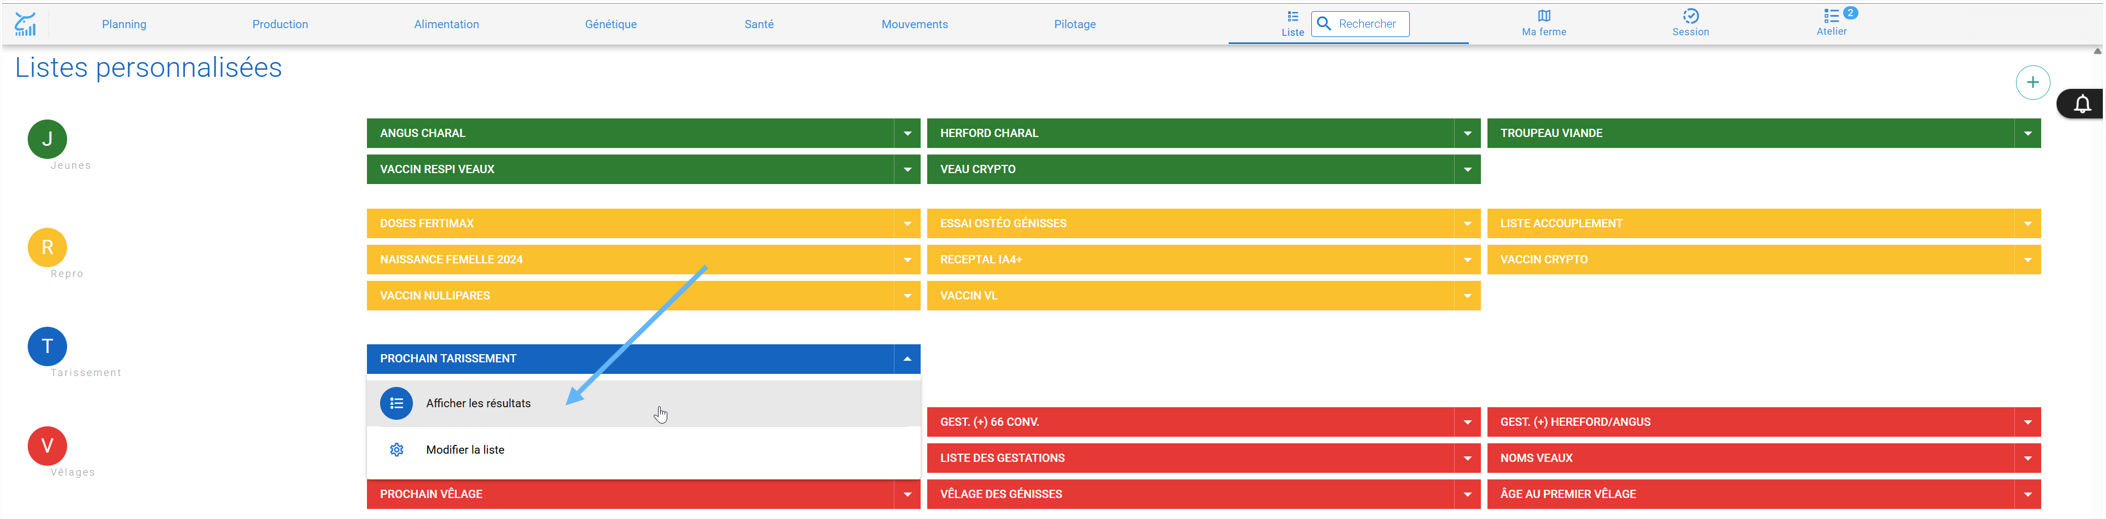Expand VACCIN CRYPTO dropdown arrow
2106x519 pixels.
click(x=2027, y=259)
